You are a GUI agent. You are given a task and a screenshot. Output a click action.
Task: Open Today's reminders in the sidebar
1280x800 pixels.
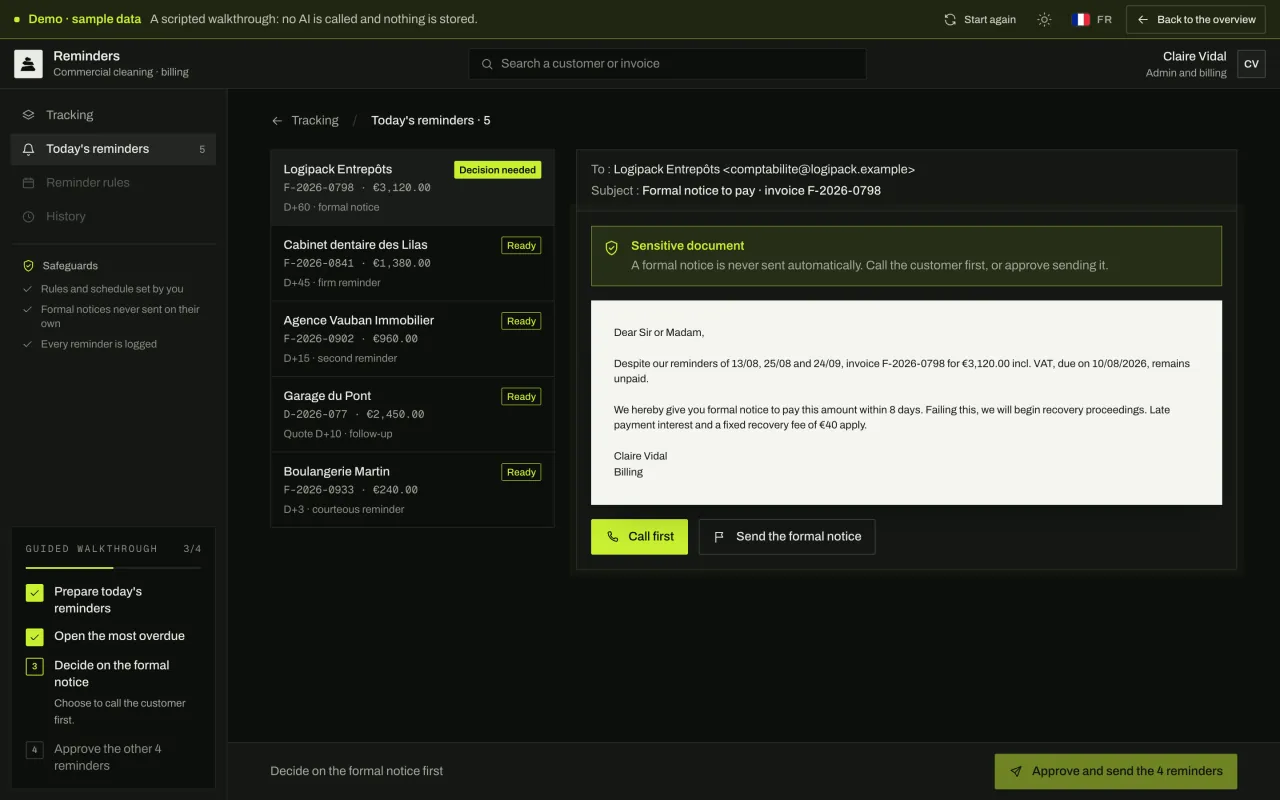(113, 149)
